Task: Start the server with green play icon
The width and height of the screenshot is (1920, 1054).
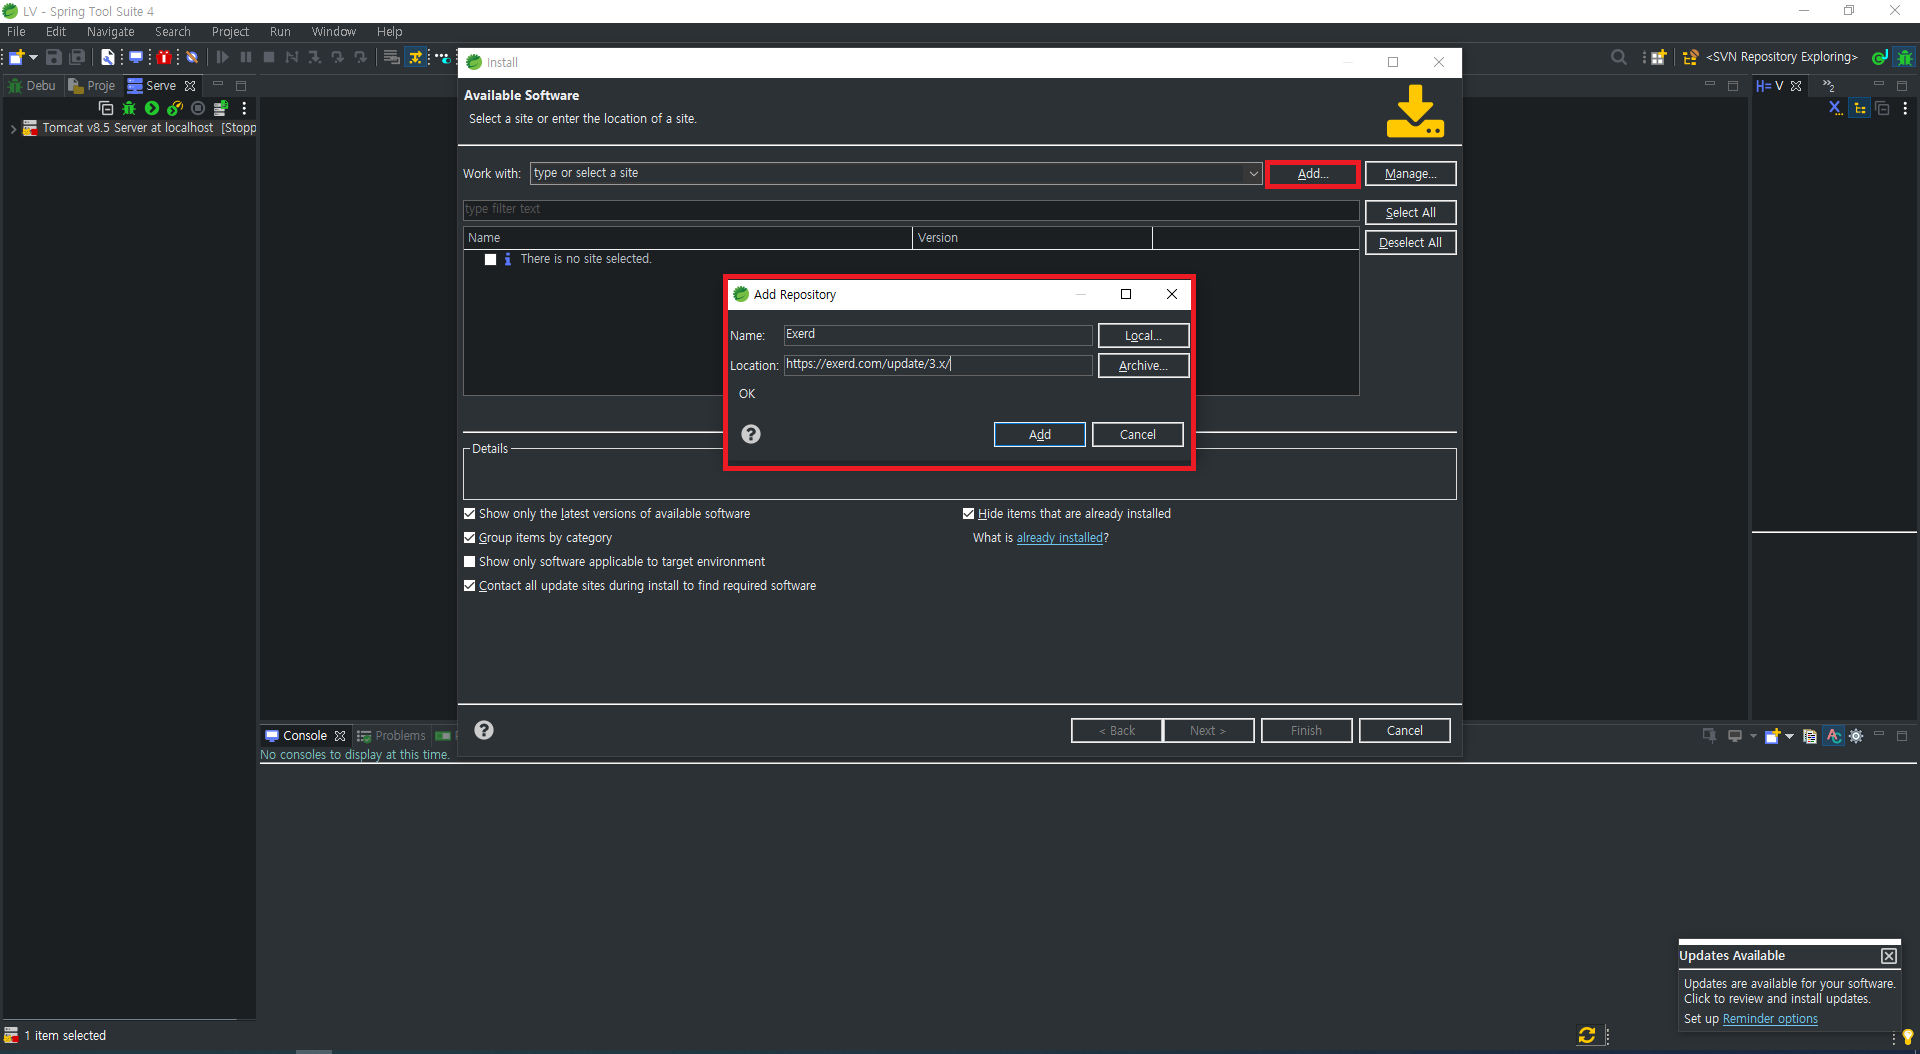Action: [x=152, y=108]
